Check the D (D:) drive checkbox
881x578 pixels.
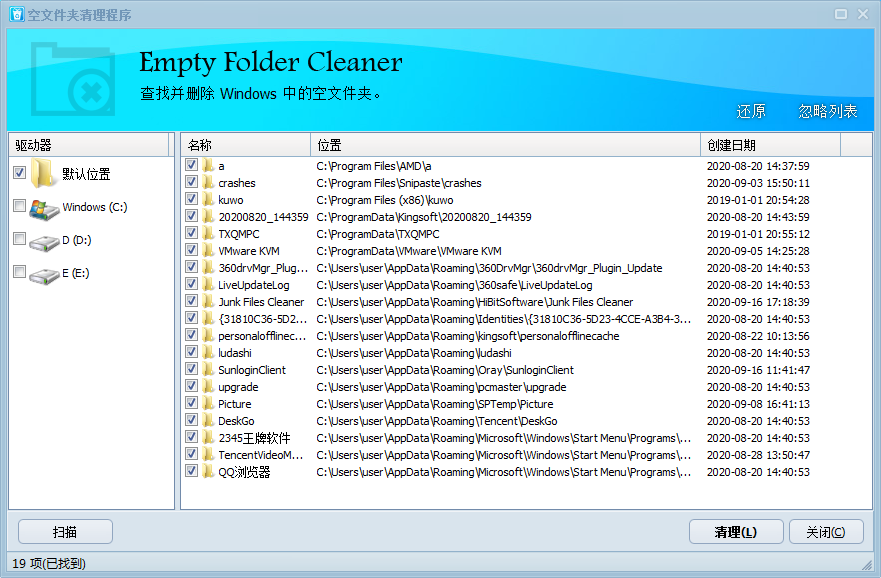[x=19, y=239]
